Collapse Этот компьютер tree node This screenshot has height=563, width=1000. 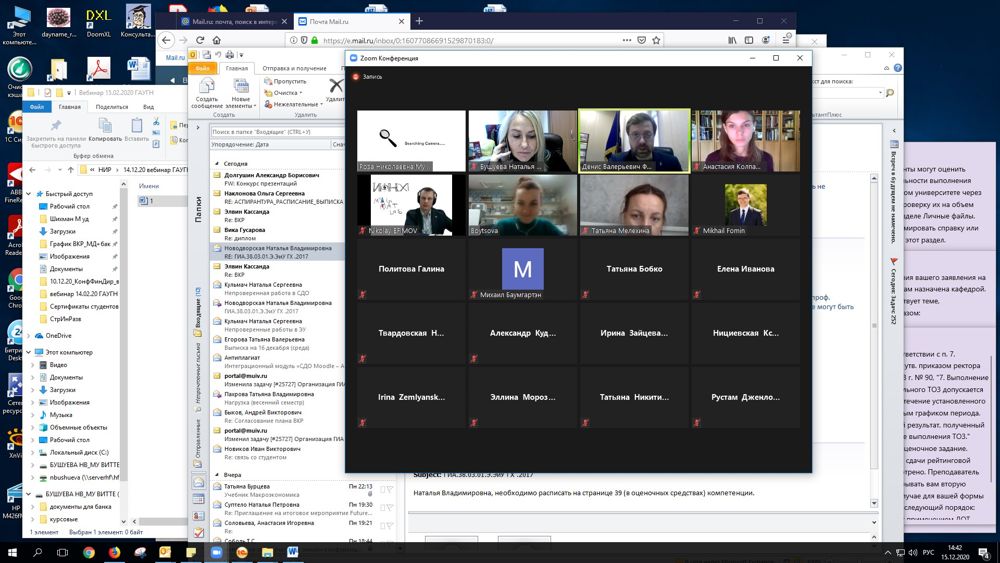coord(29,352)
